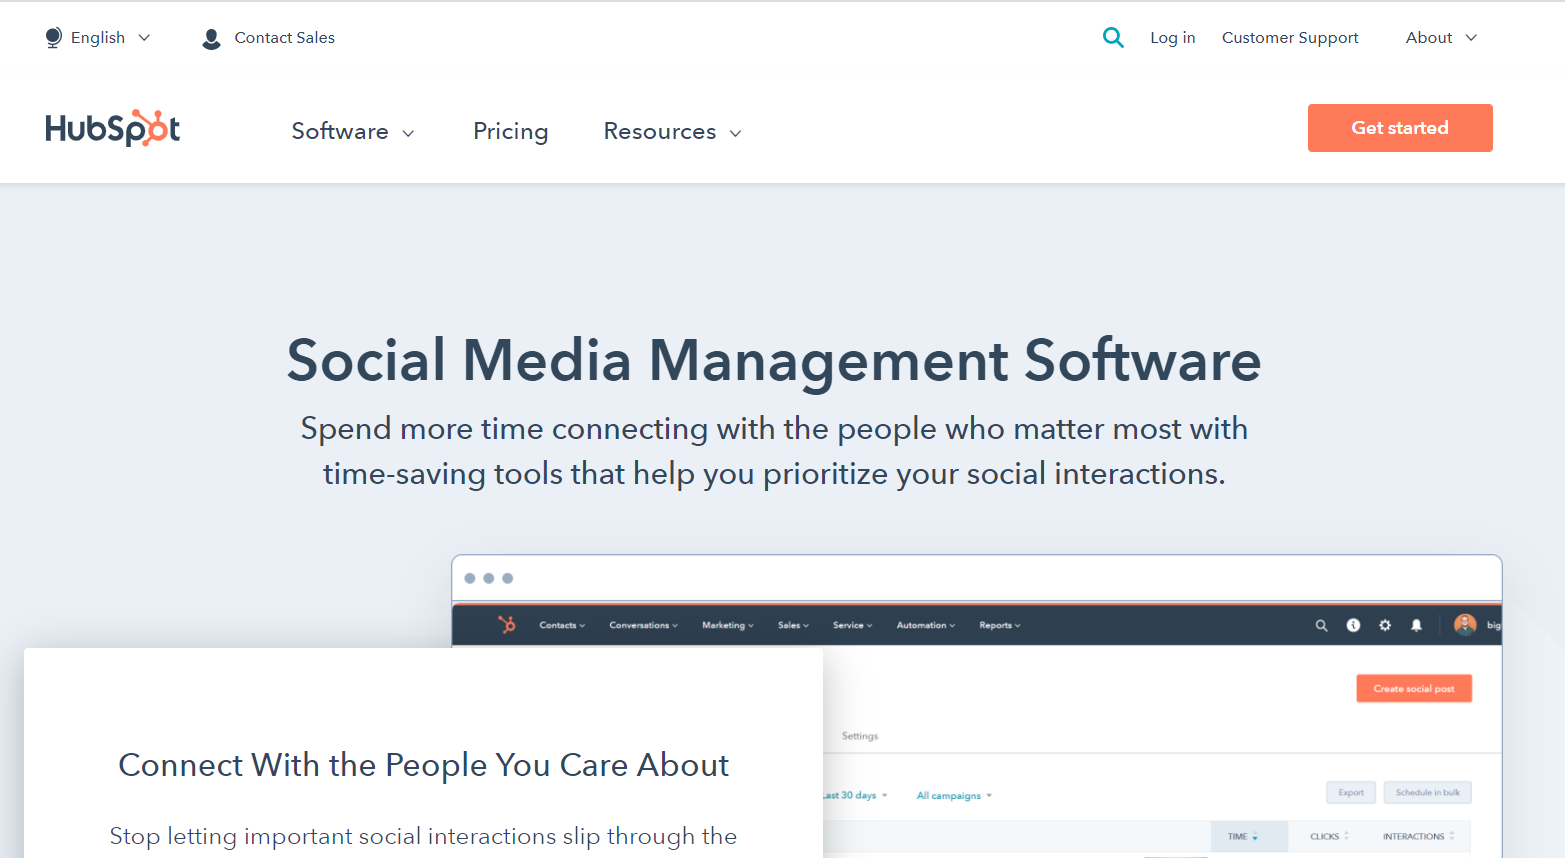Click the info icon in app navbar

(x=1353, y=625)
